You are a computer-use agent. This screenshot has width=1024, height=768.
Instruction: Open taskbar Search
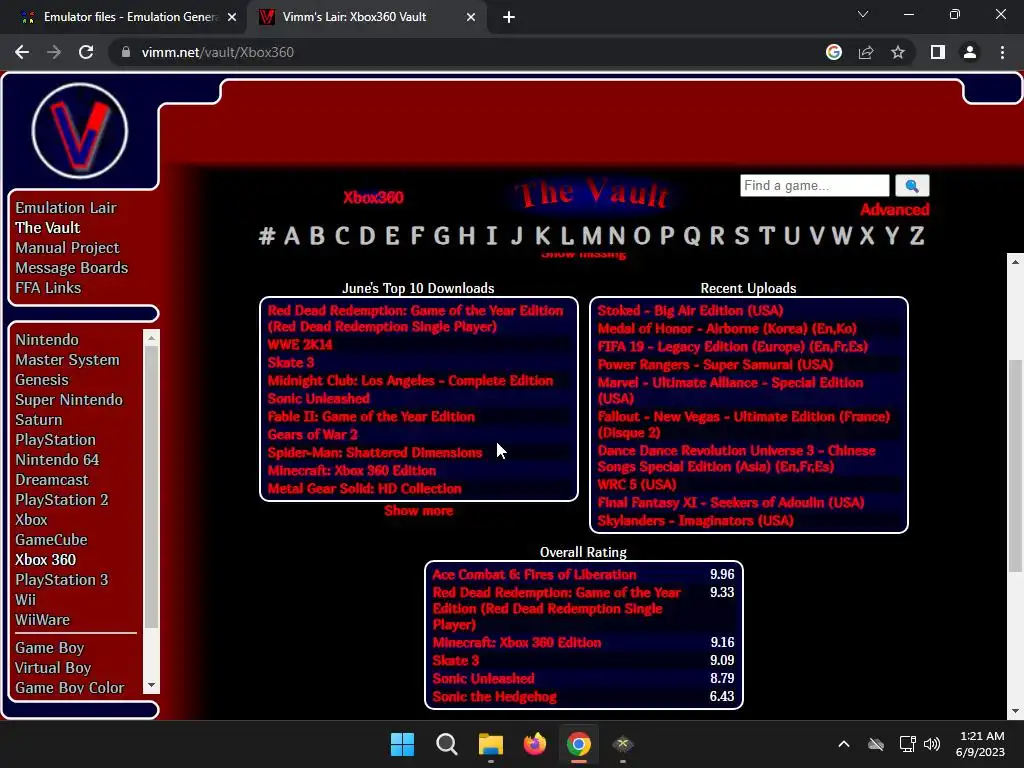(x=447, y=744)
